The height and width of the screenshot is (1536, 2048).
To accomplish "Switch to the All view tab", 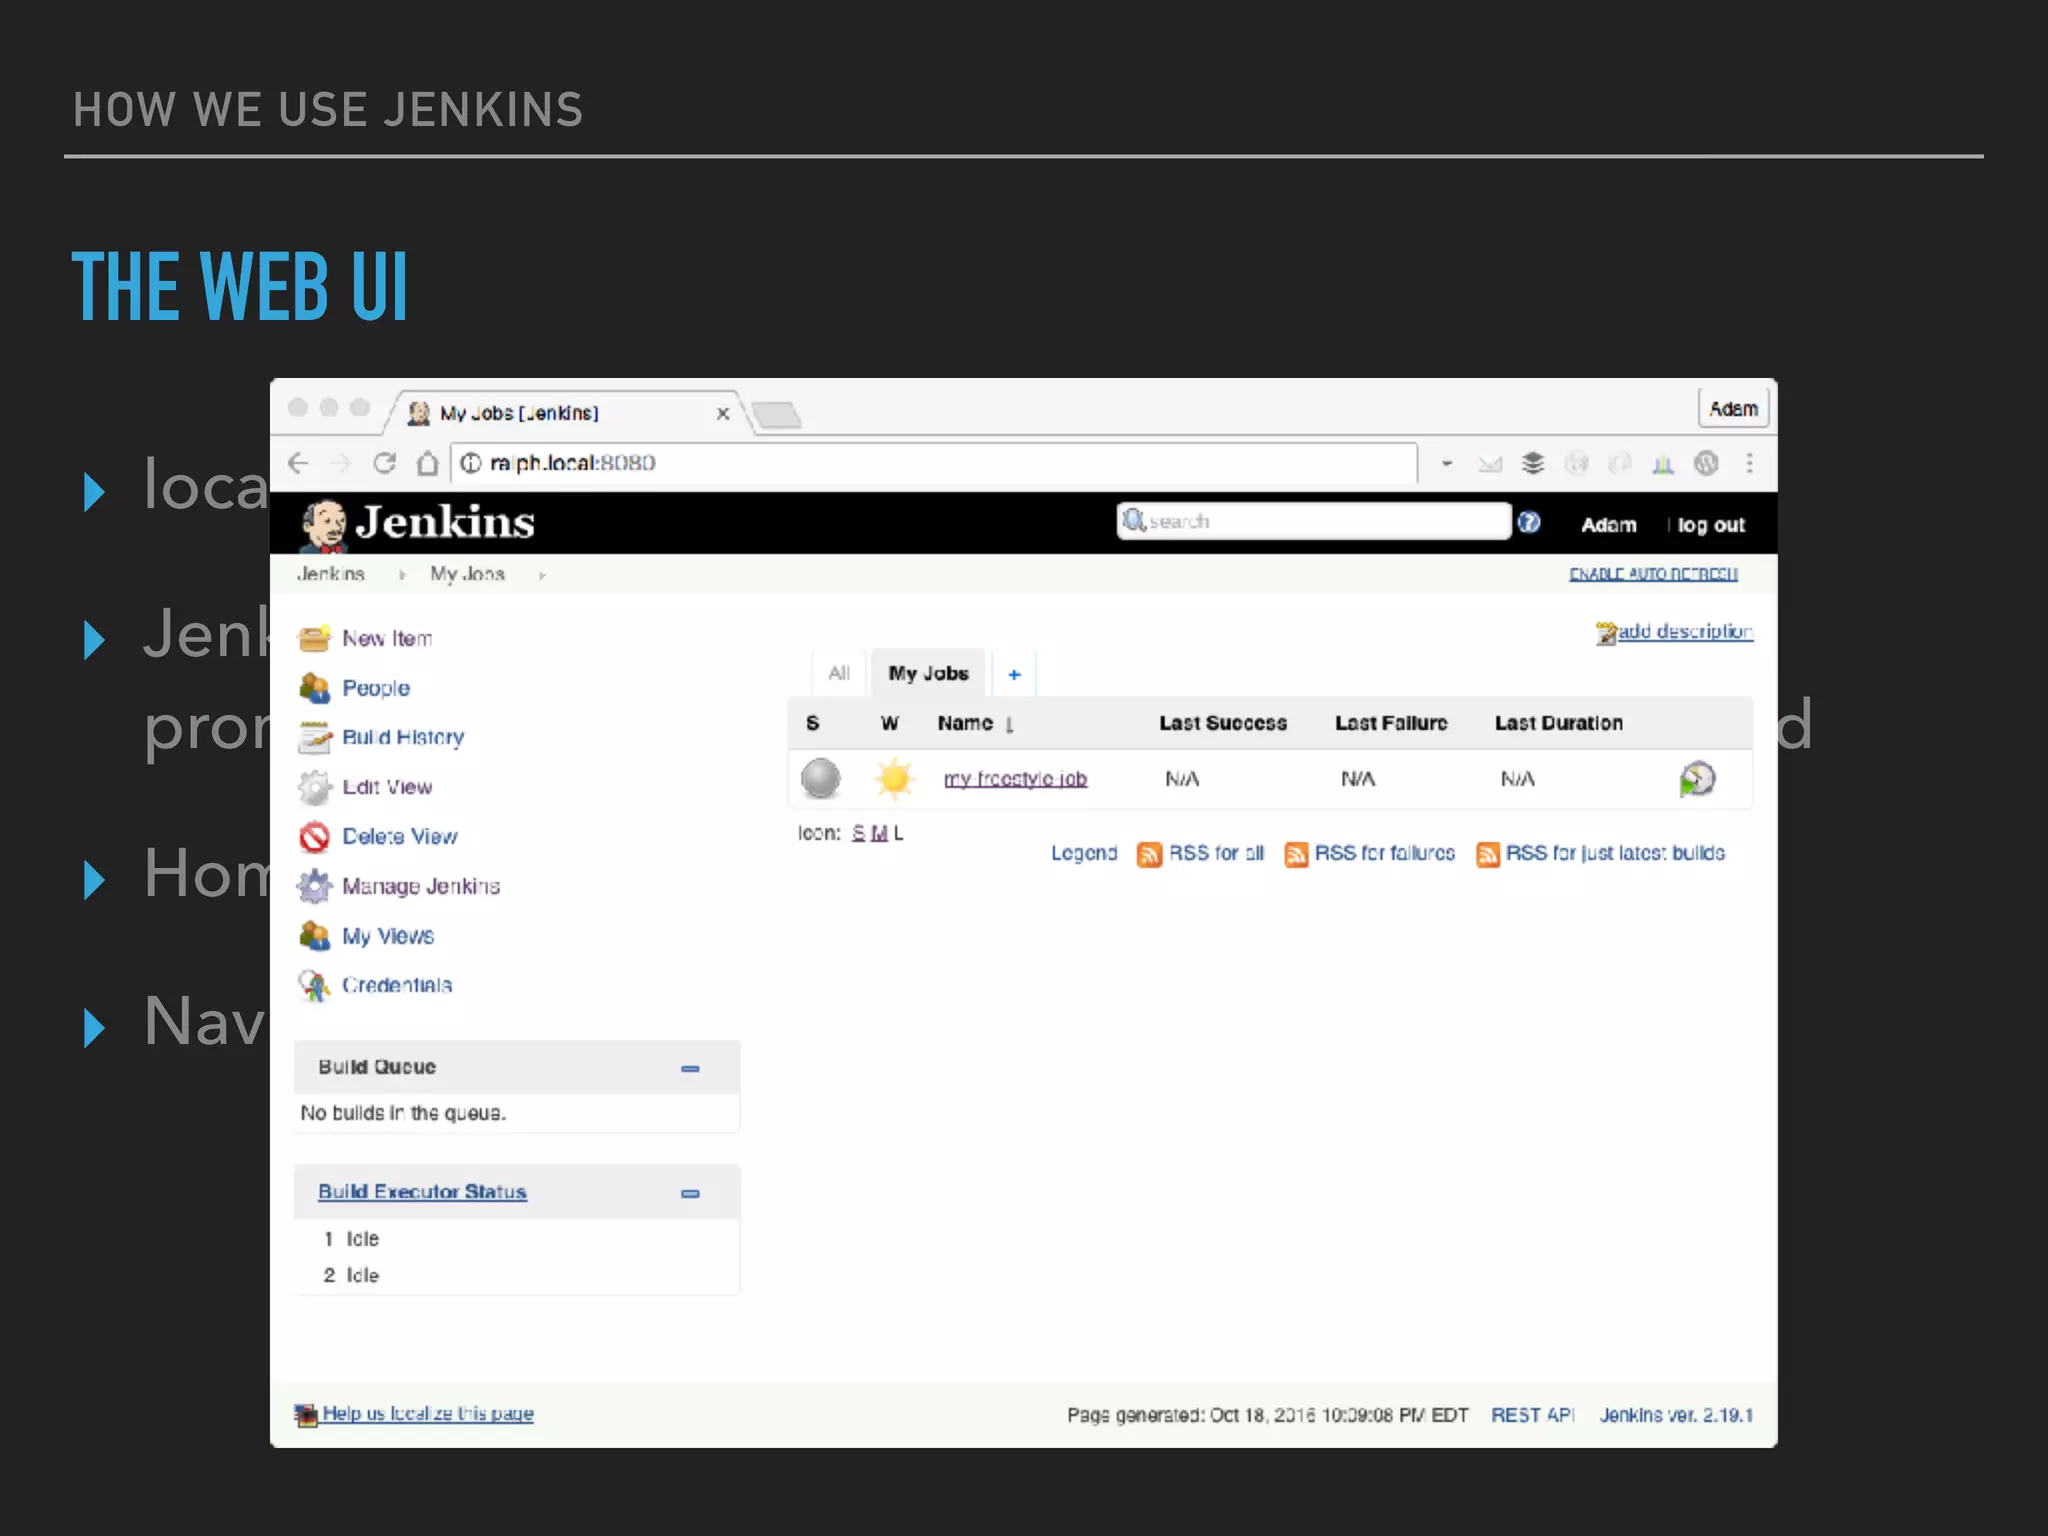I will 839,673.
